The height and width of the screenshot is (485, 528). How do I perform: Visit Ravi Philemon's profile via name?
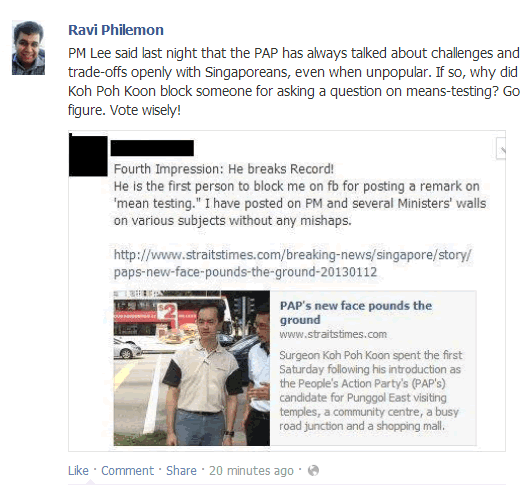pyautogui.click(x=116, y=30)
